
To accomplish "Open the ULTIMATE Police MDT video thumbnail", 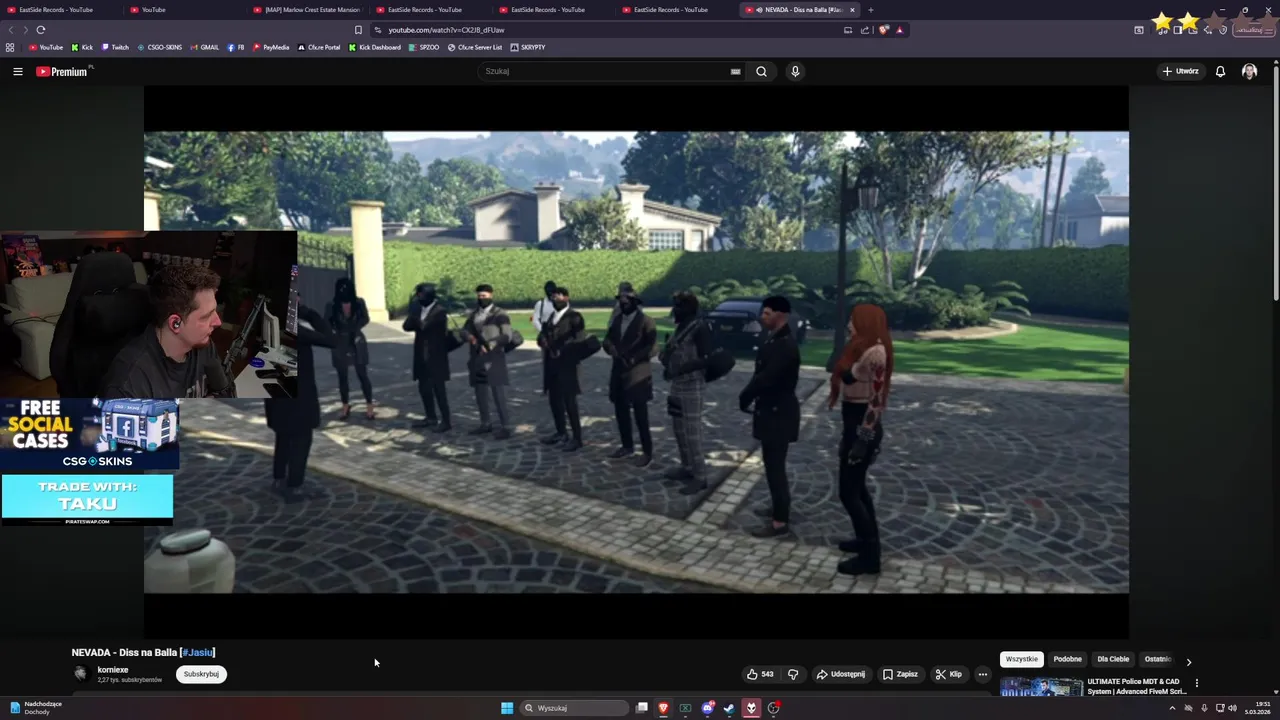I will (x=1041, y=687).
